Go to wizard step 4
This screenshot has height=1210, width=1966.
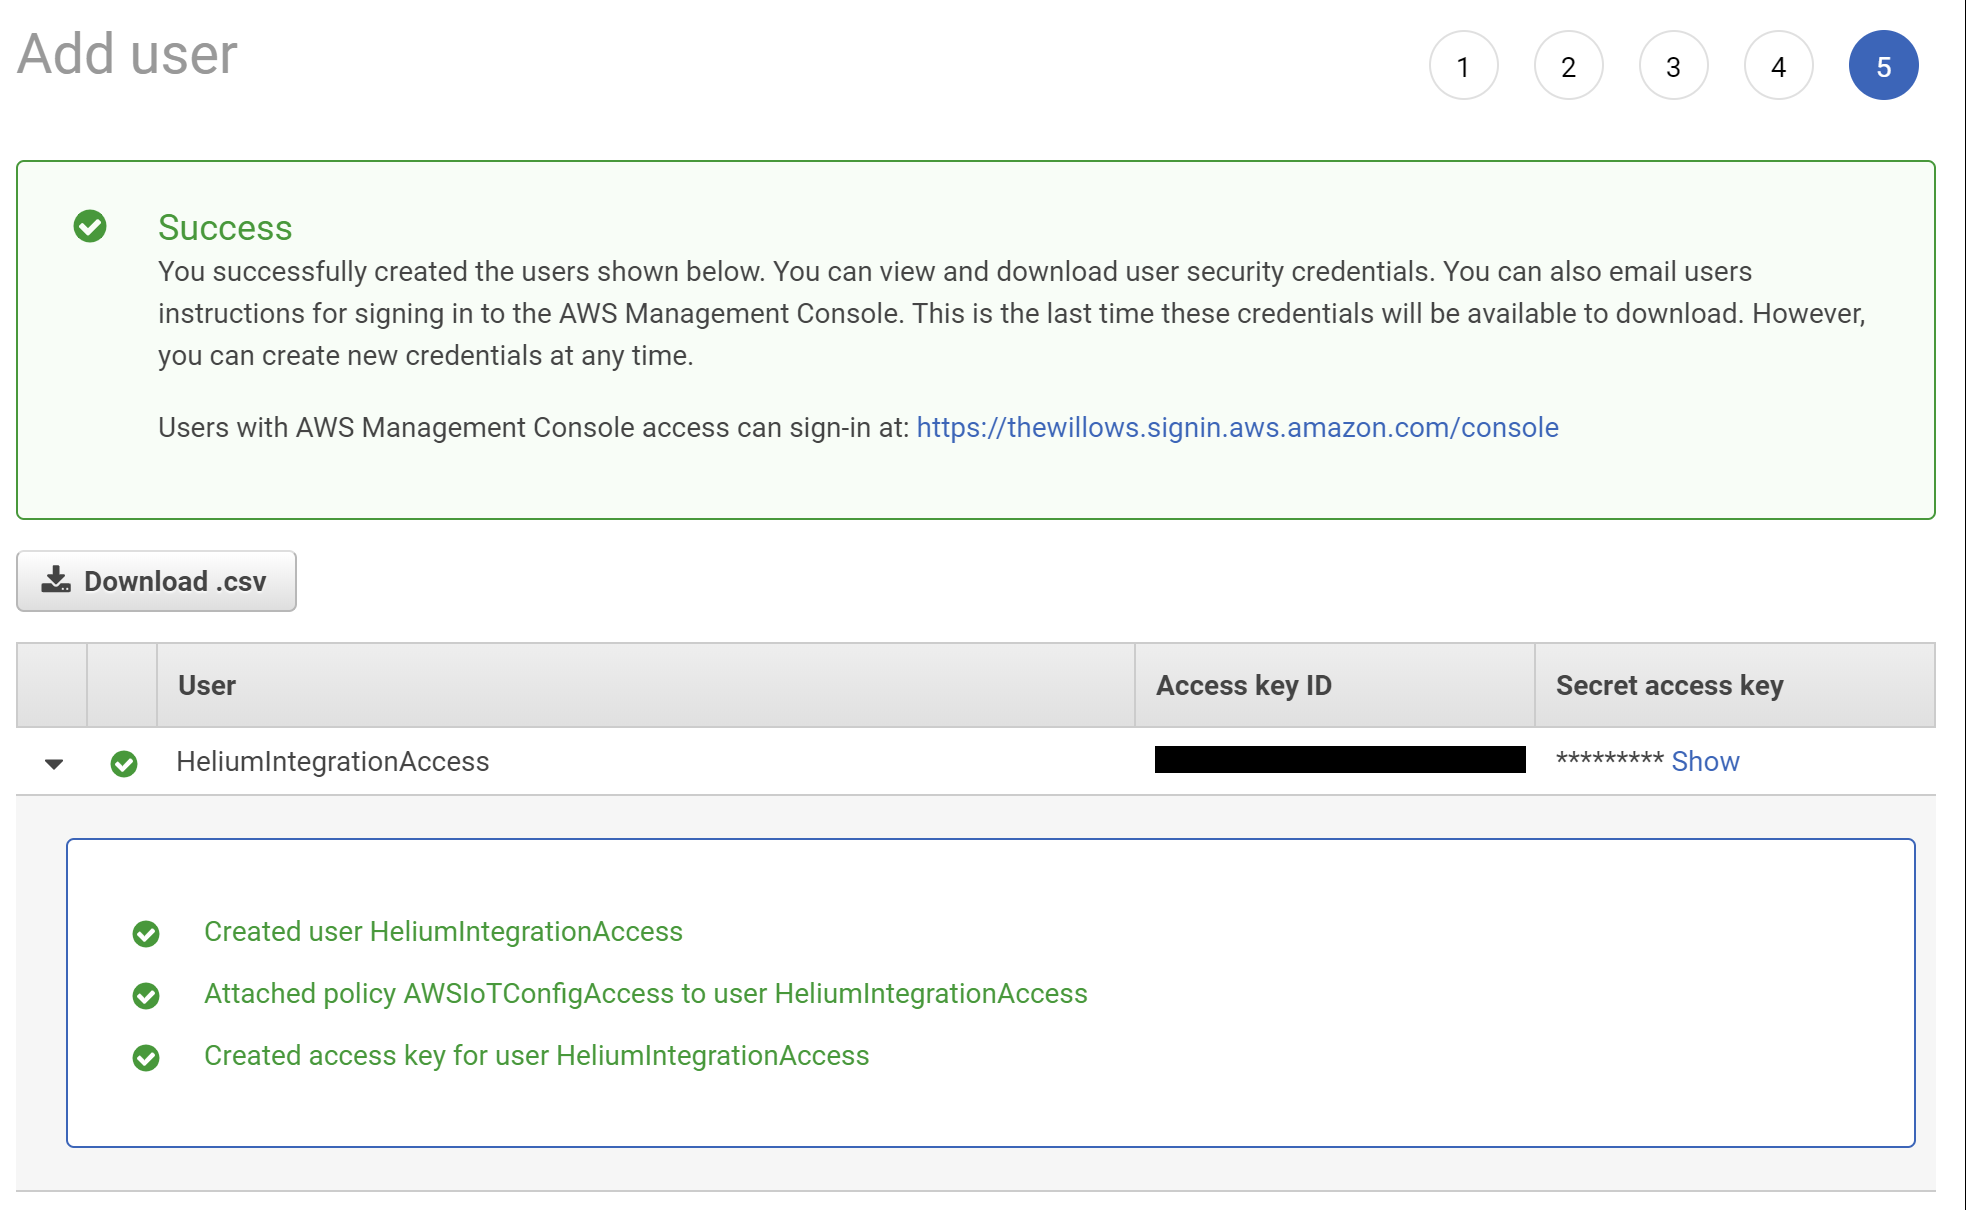pyautogui.click(x=1778, y=66)
